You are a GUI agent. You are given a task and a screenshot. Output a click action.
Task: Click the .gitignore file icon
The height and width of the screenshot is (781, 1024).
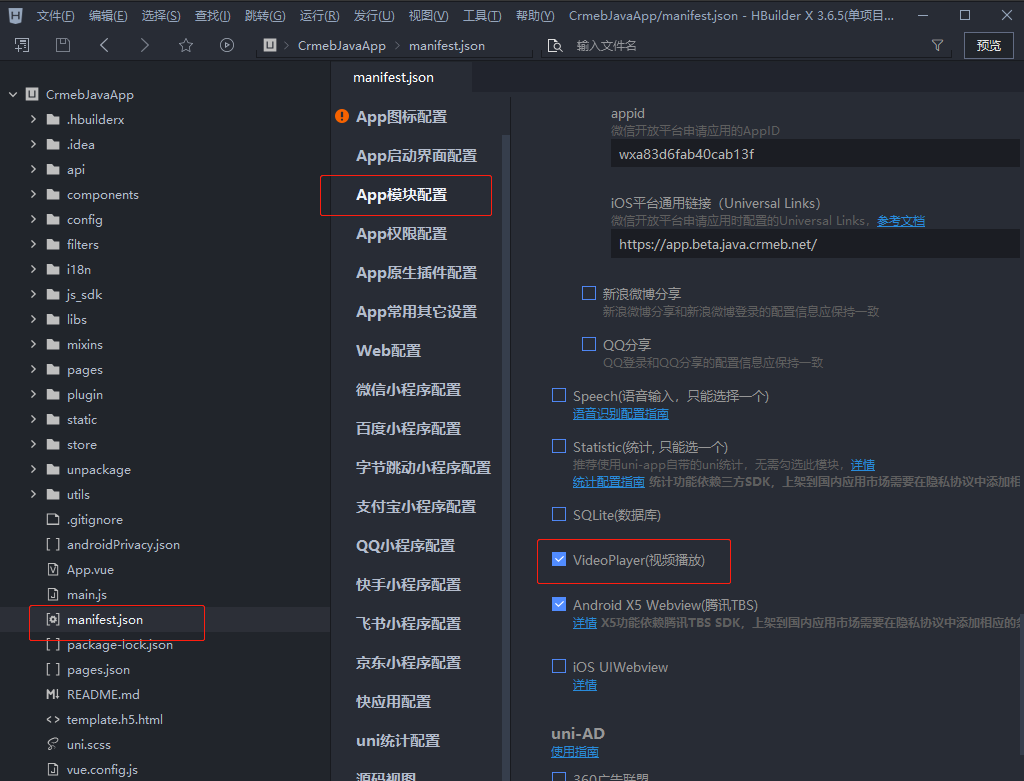(x=53, y=519)
